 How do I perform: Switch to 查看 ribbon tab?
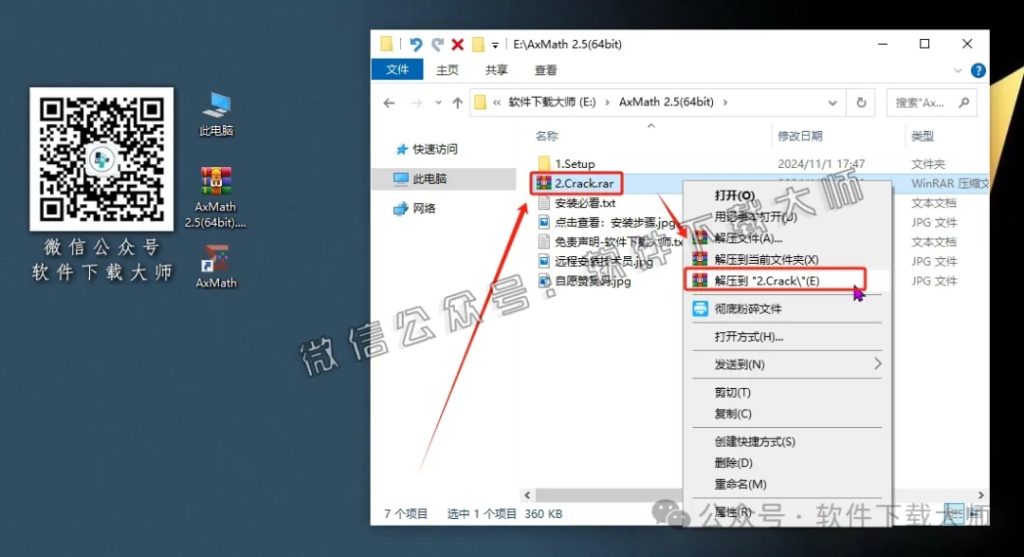tap(546, 70)
